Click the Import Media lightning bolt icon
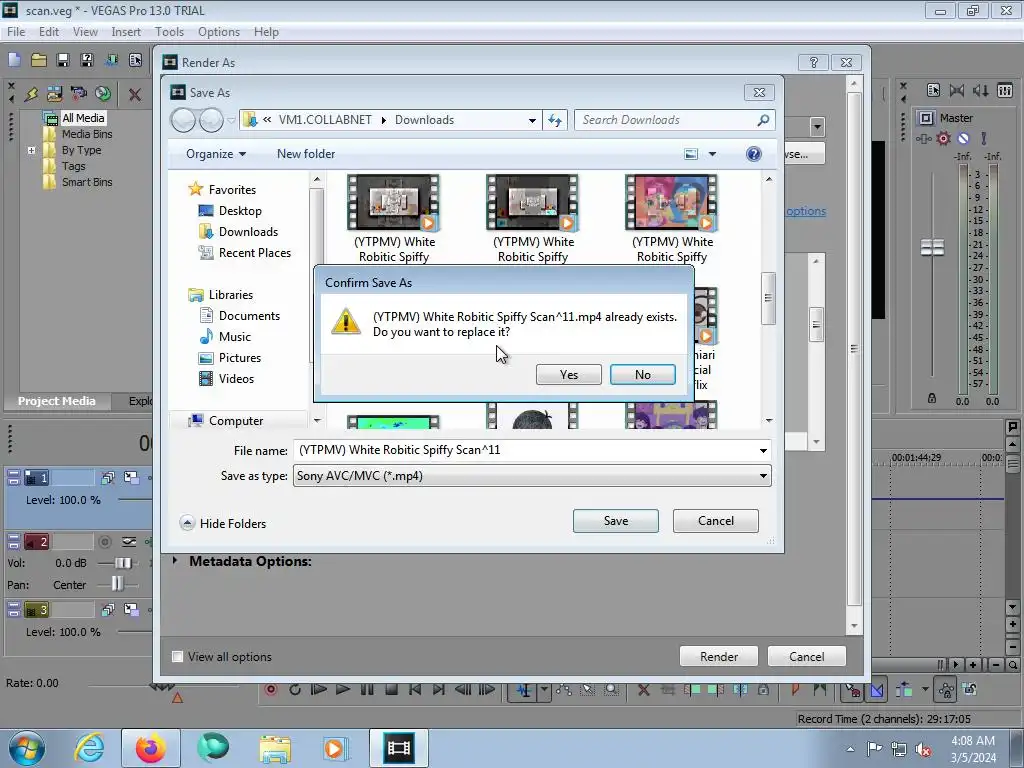The height and width of the screenshot is (768, 1024). pos(31,93)
